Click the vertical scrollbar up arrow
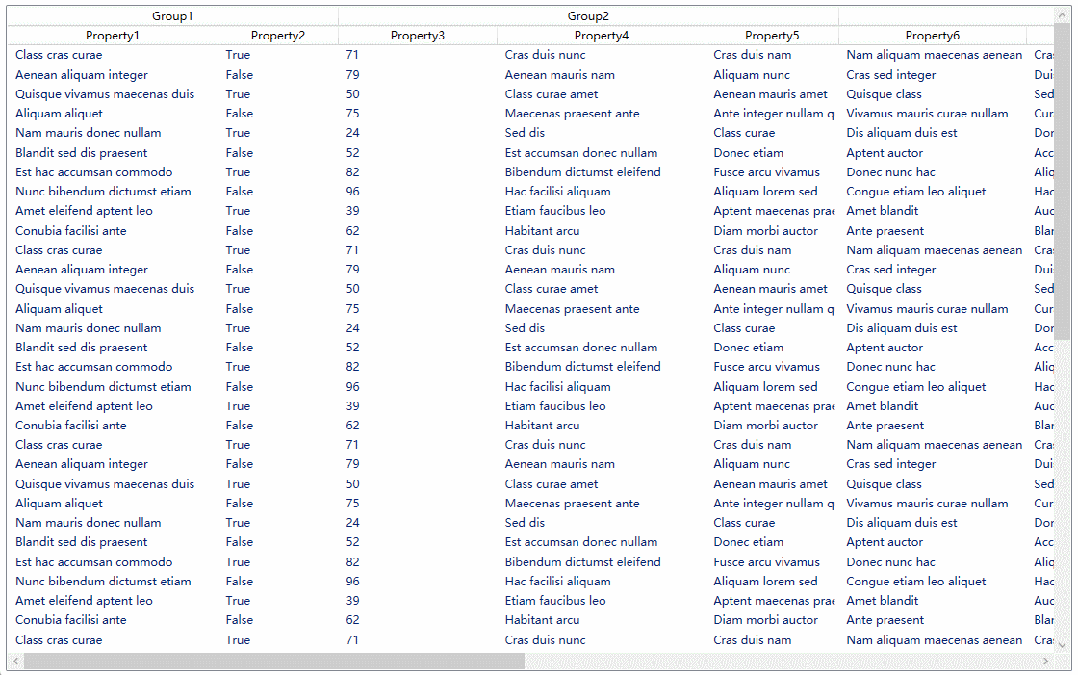This screenshot has height=675, width=1078. point(1062,15)
